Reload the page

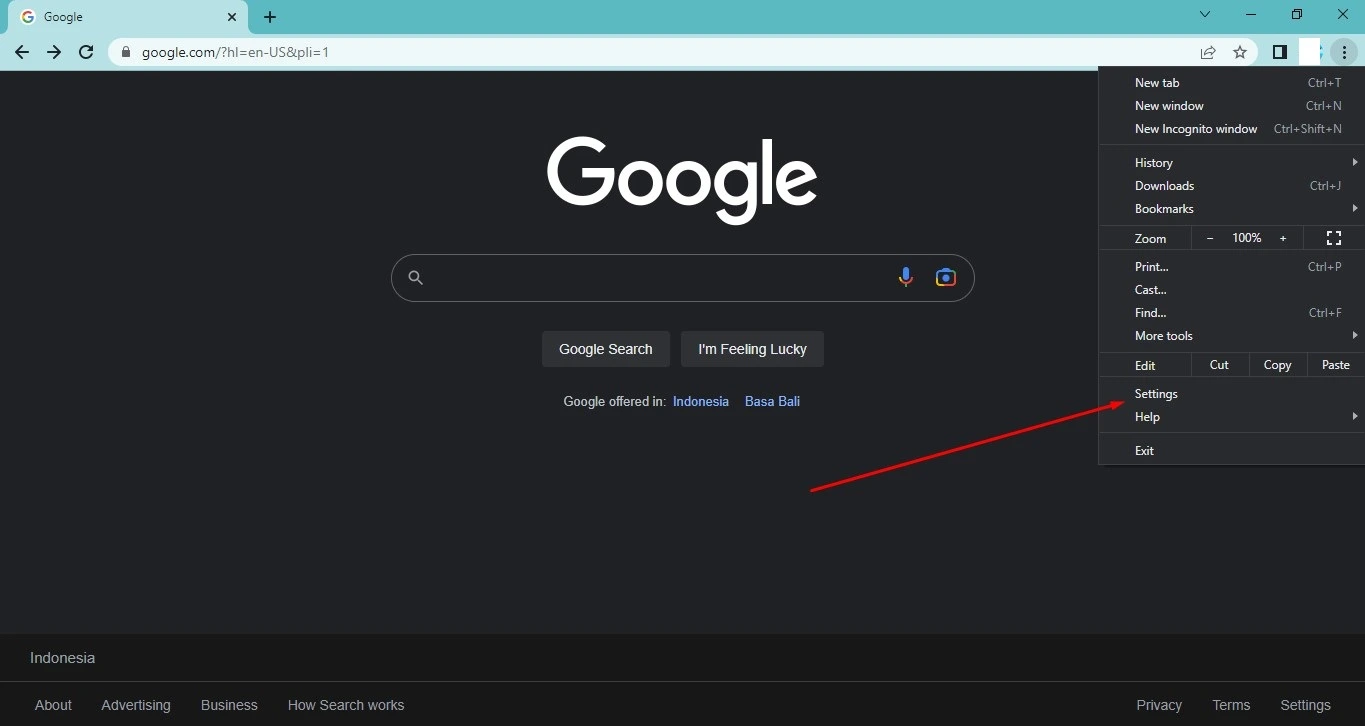click(x=86, y=52)
